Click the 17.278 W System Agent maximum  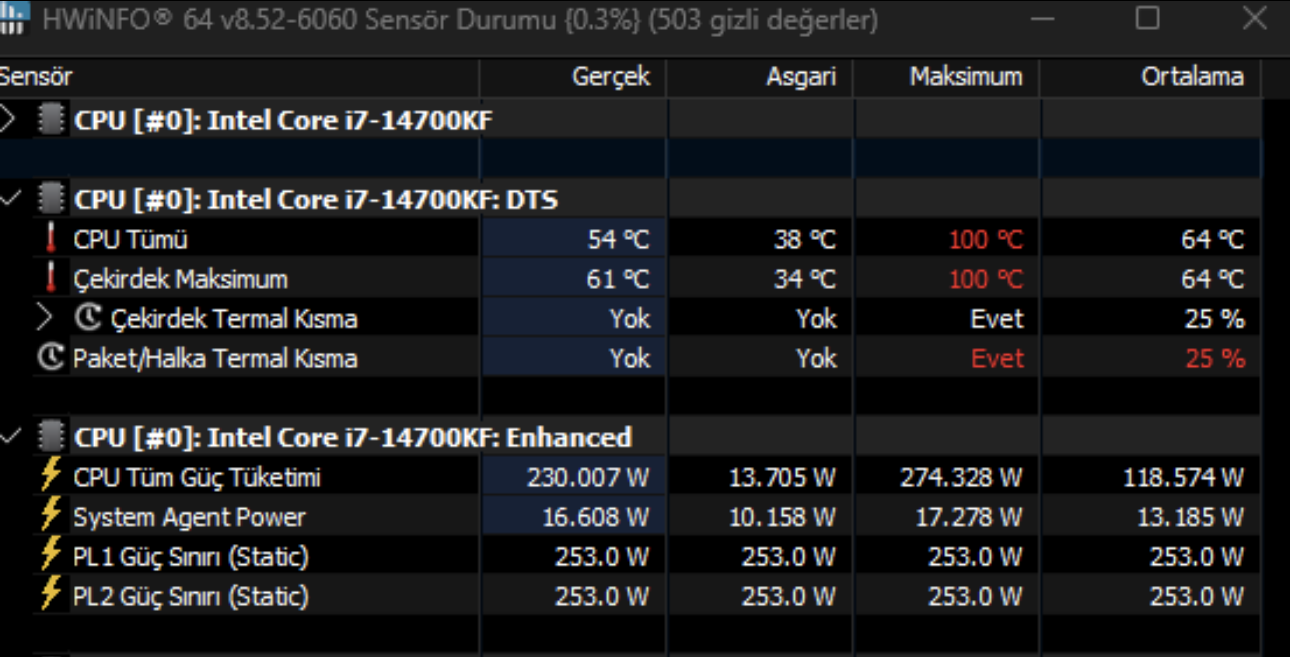click(x=969, y=517)
